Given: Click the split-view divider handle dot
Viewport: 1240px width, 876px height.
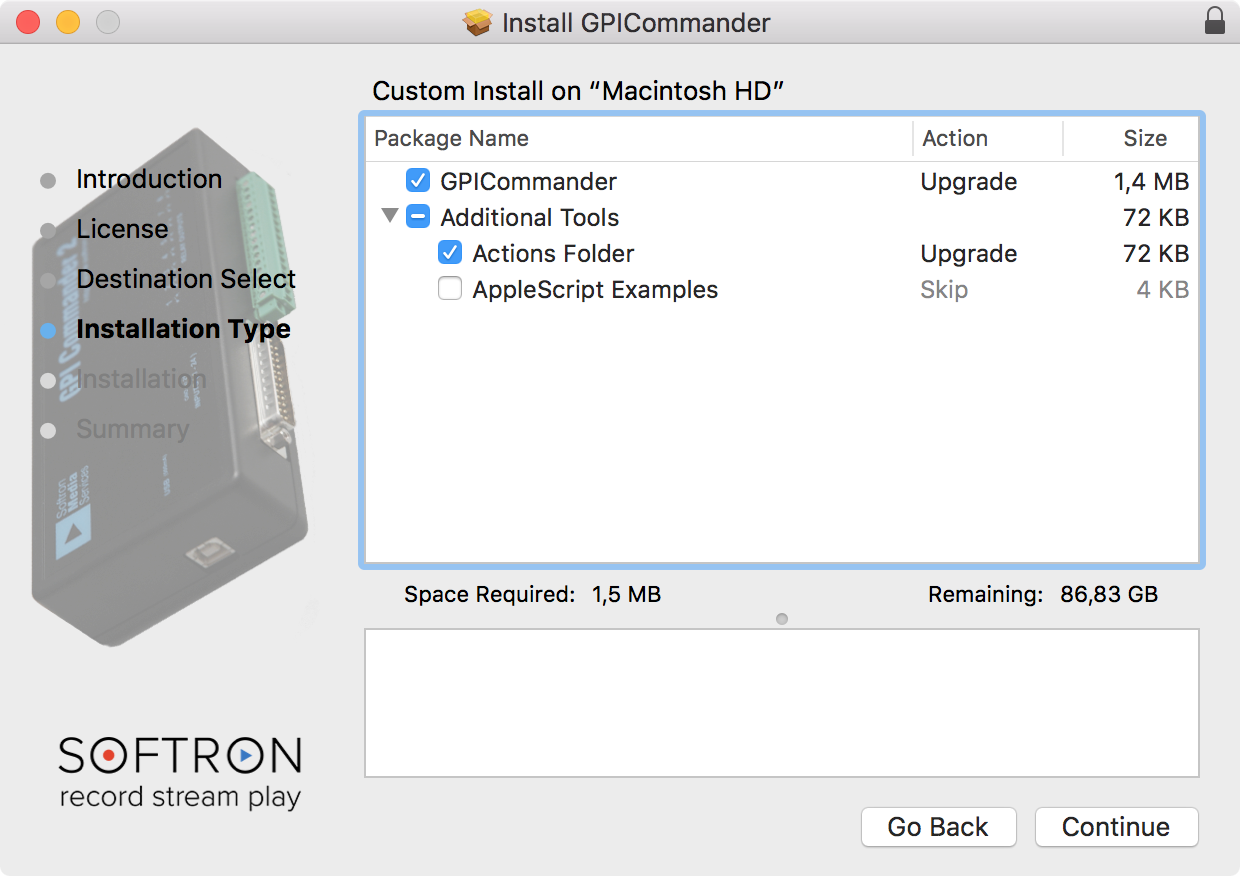Looking at the screenshot, I should pos(782,619).
